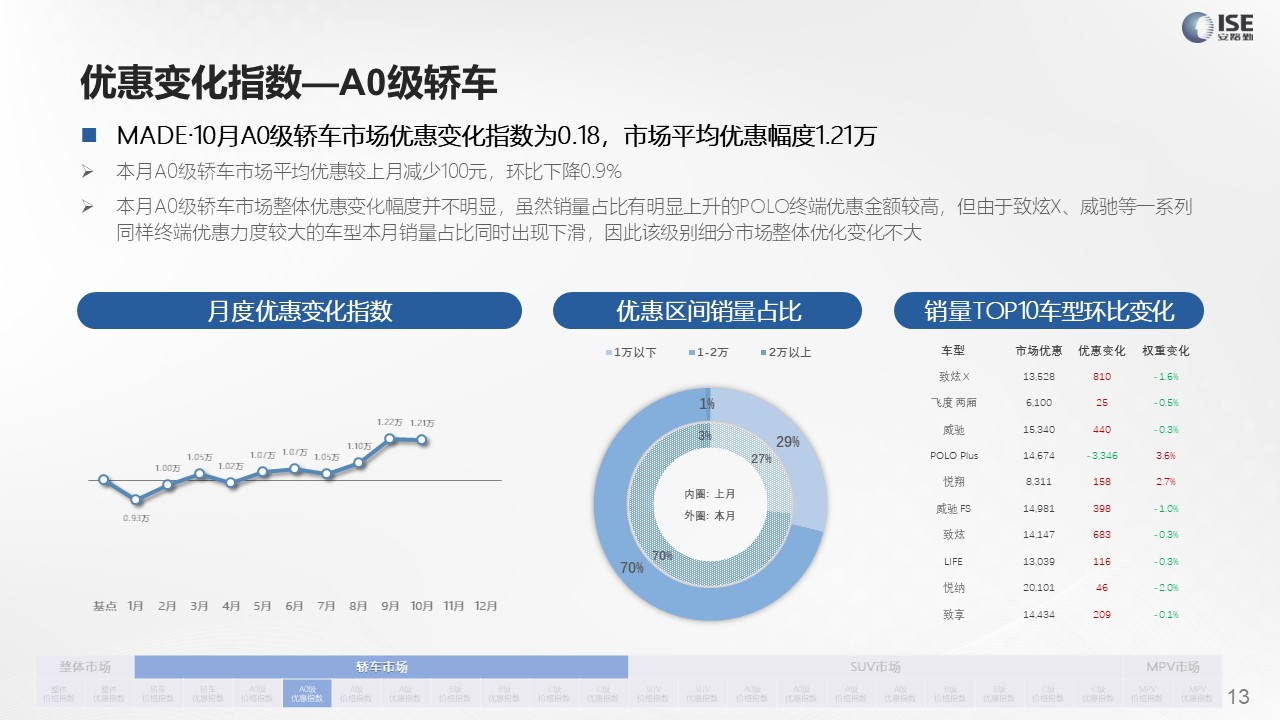
Task: Open the 轿车市场 navigation tab
Action: pos(381,667)
